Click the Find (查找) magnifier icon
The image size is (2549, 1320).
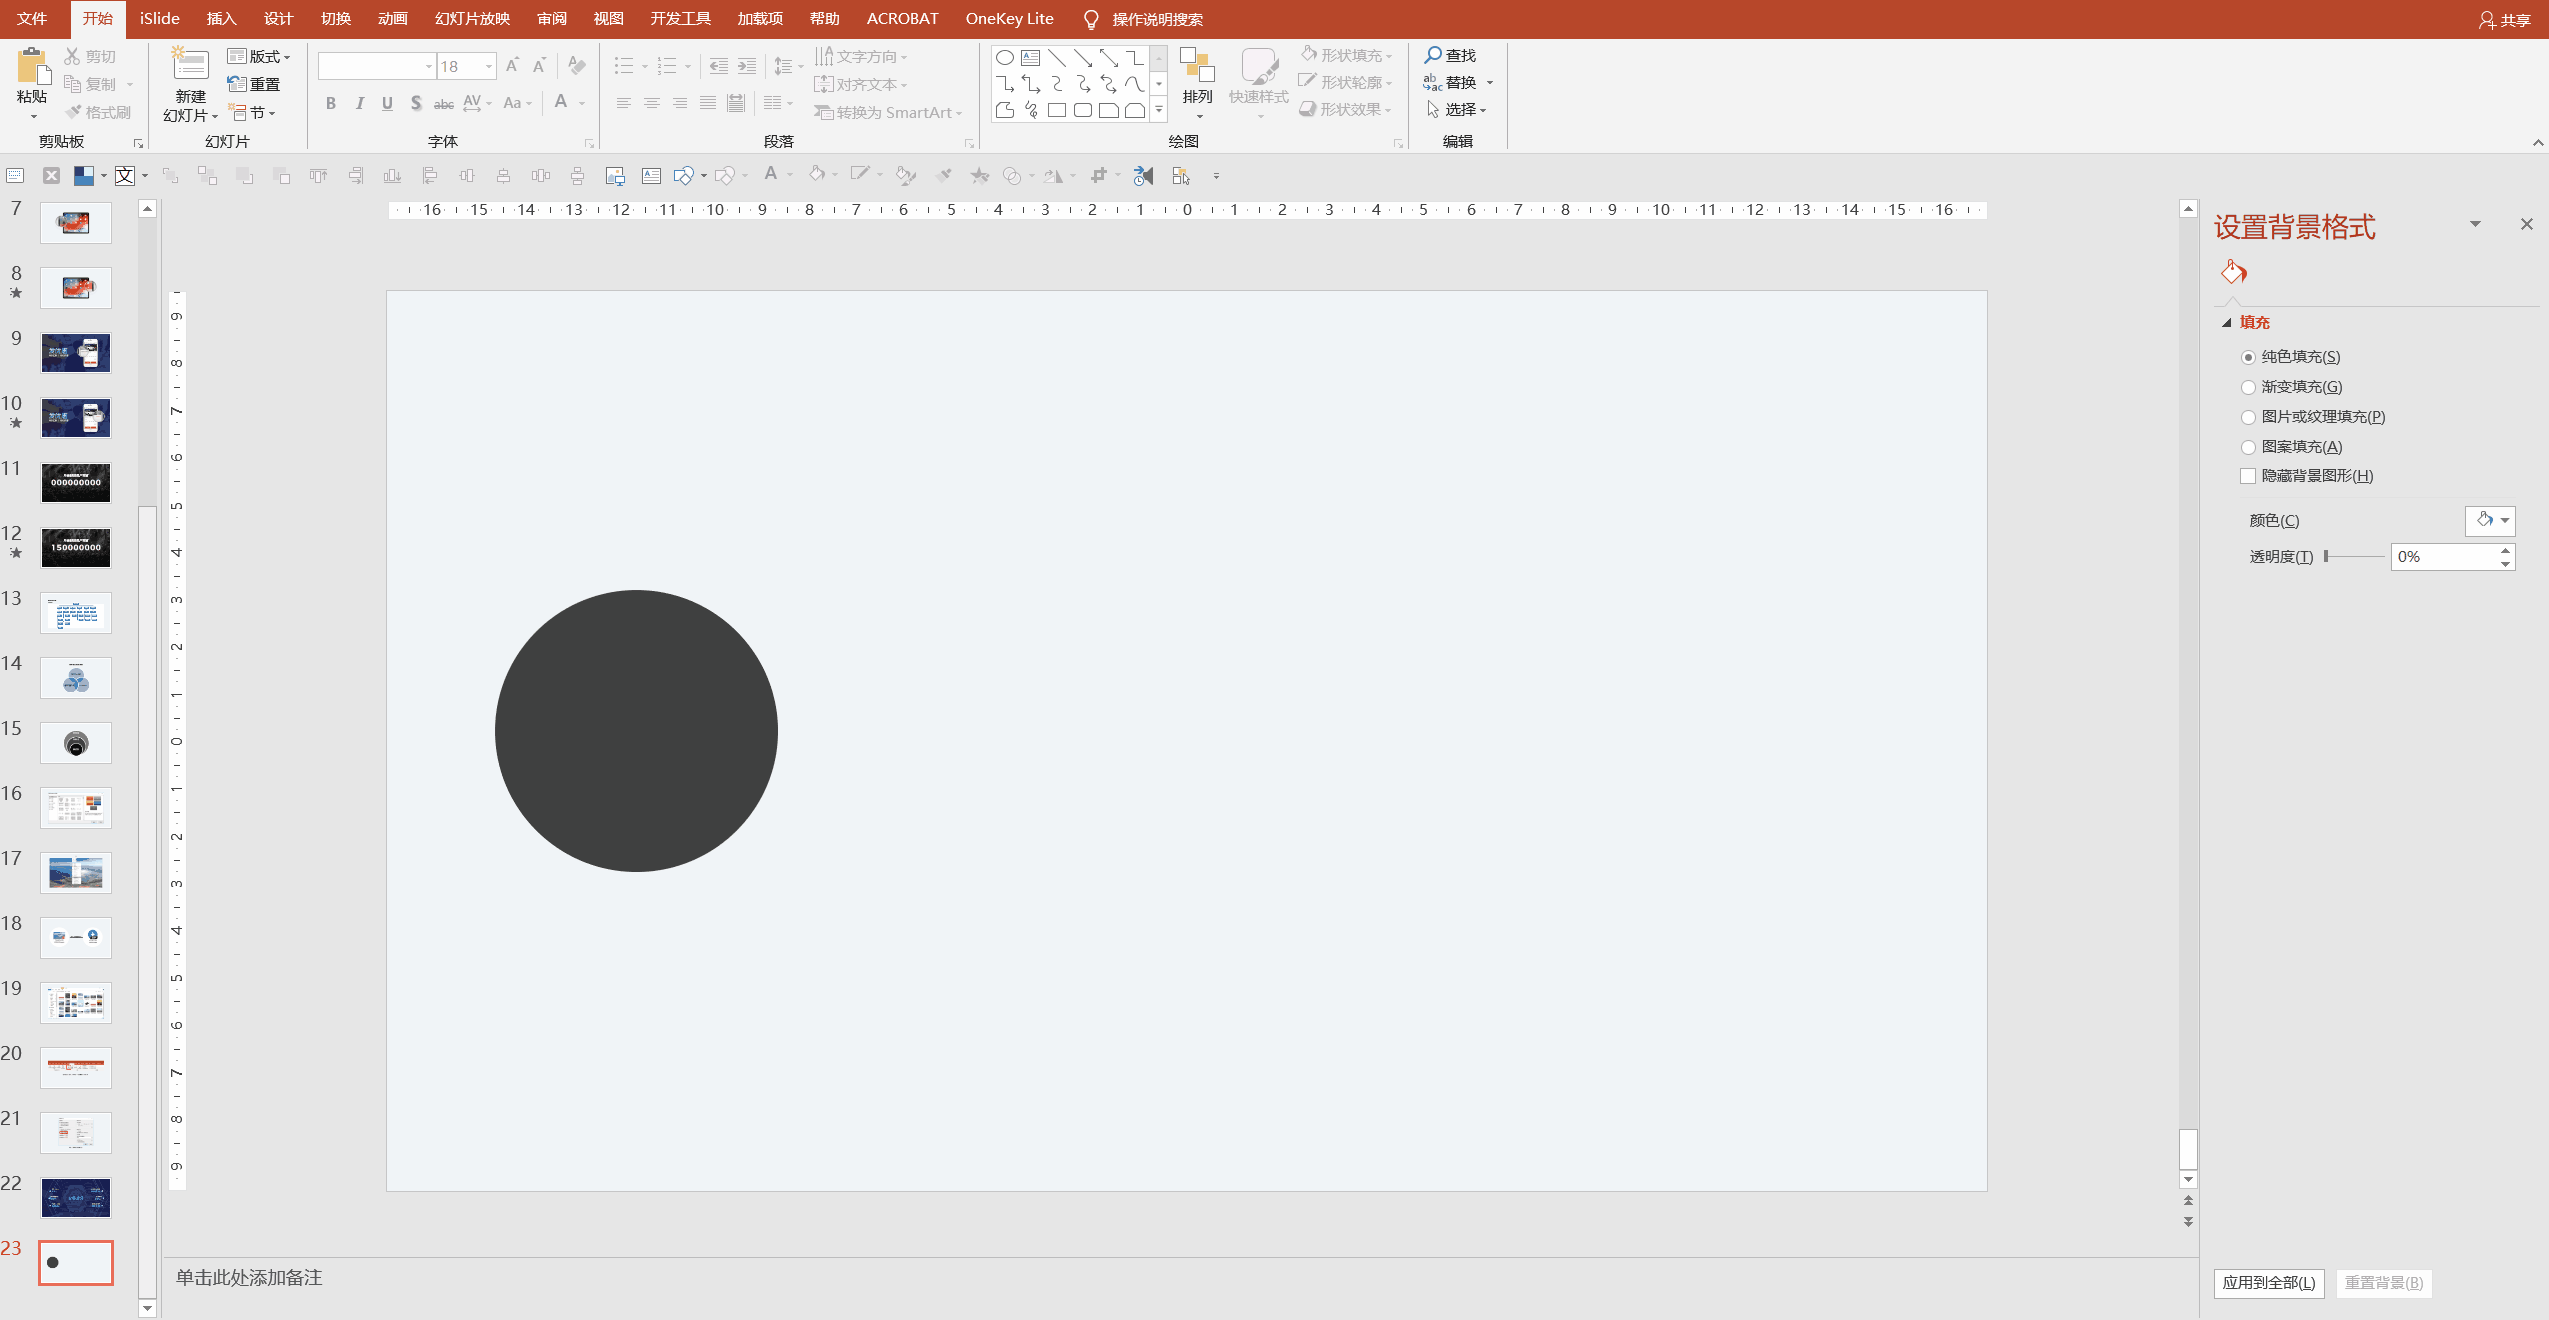click(1433, 55)
